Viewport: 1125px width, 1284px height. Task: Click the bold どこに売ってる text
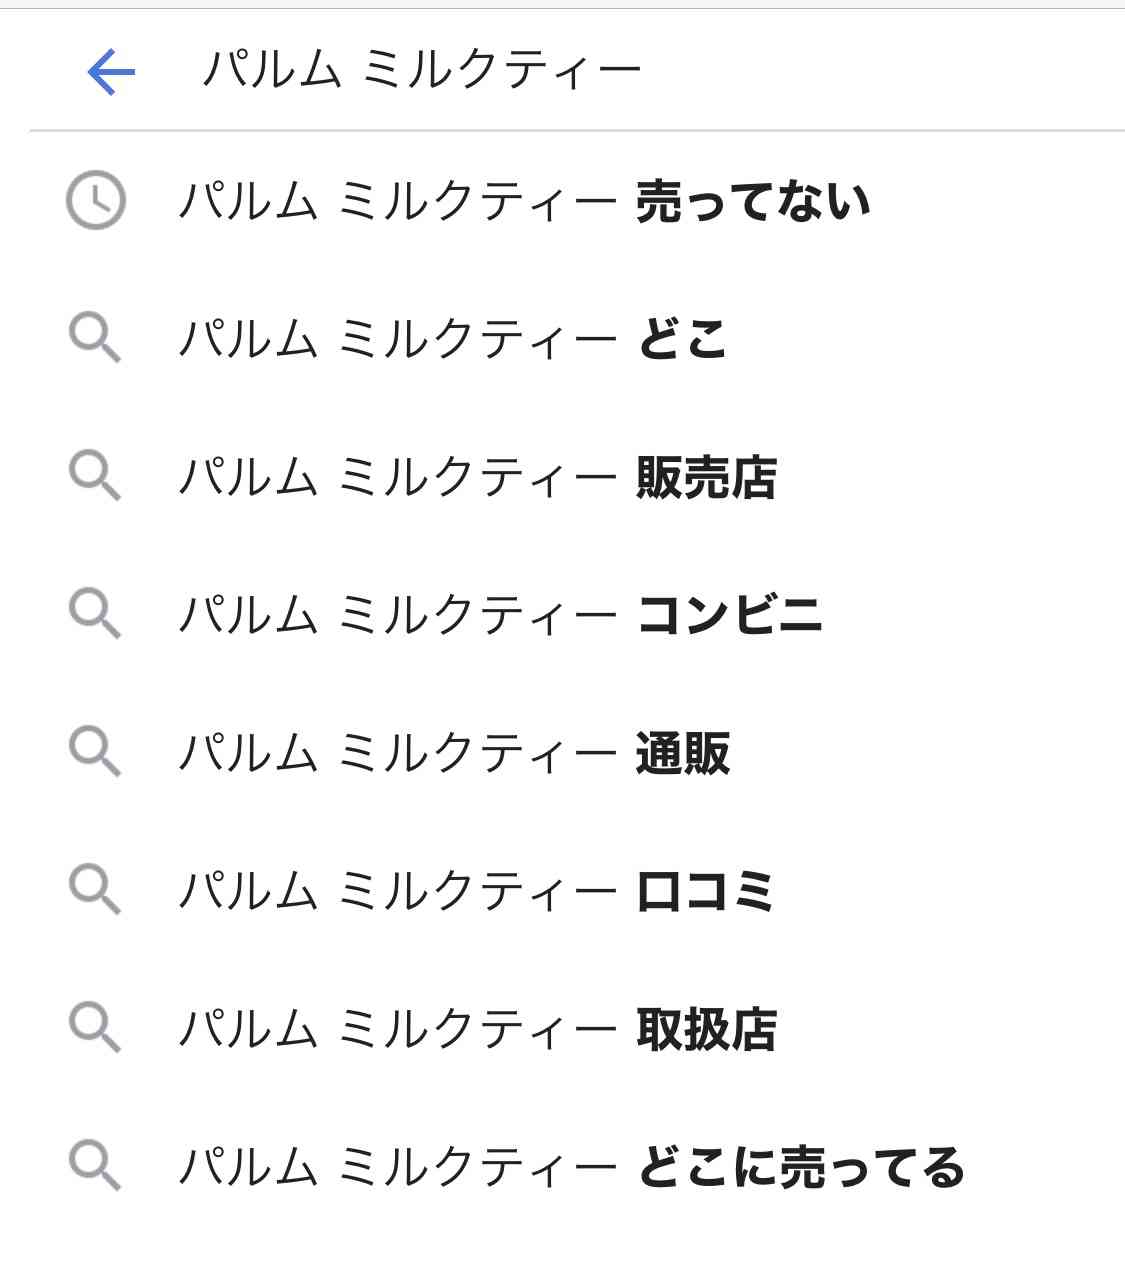click(801, 1167)
